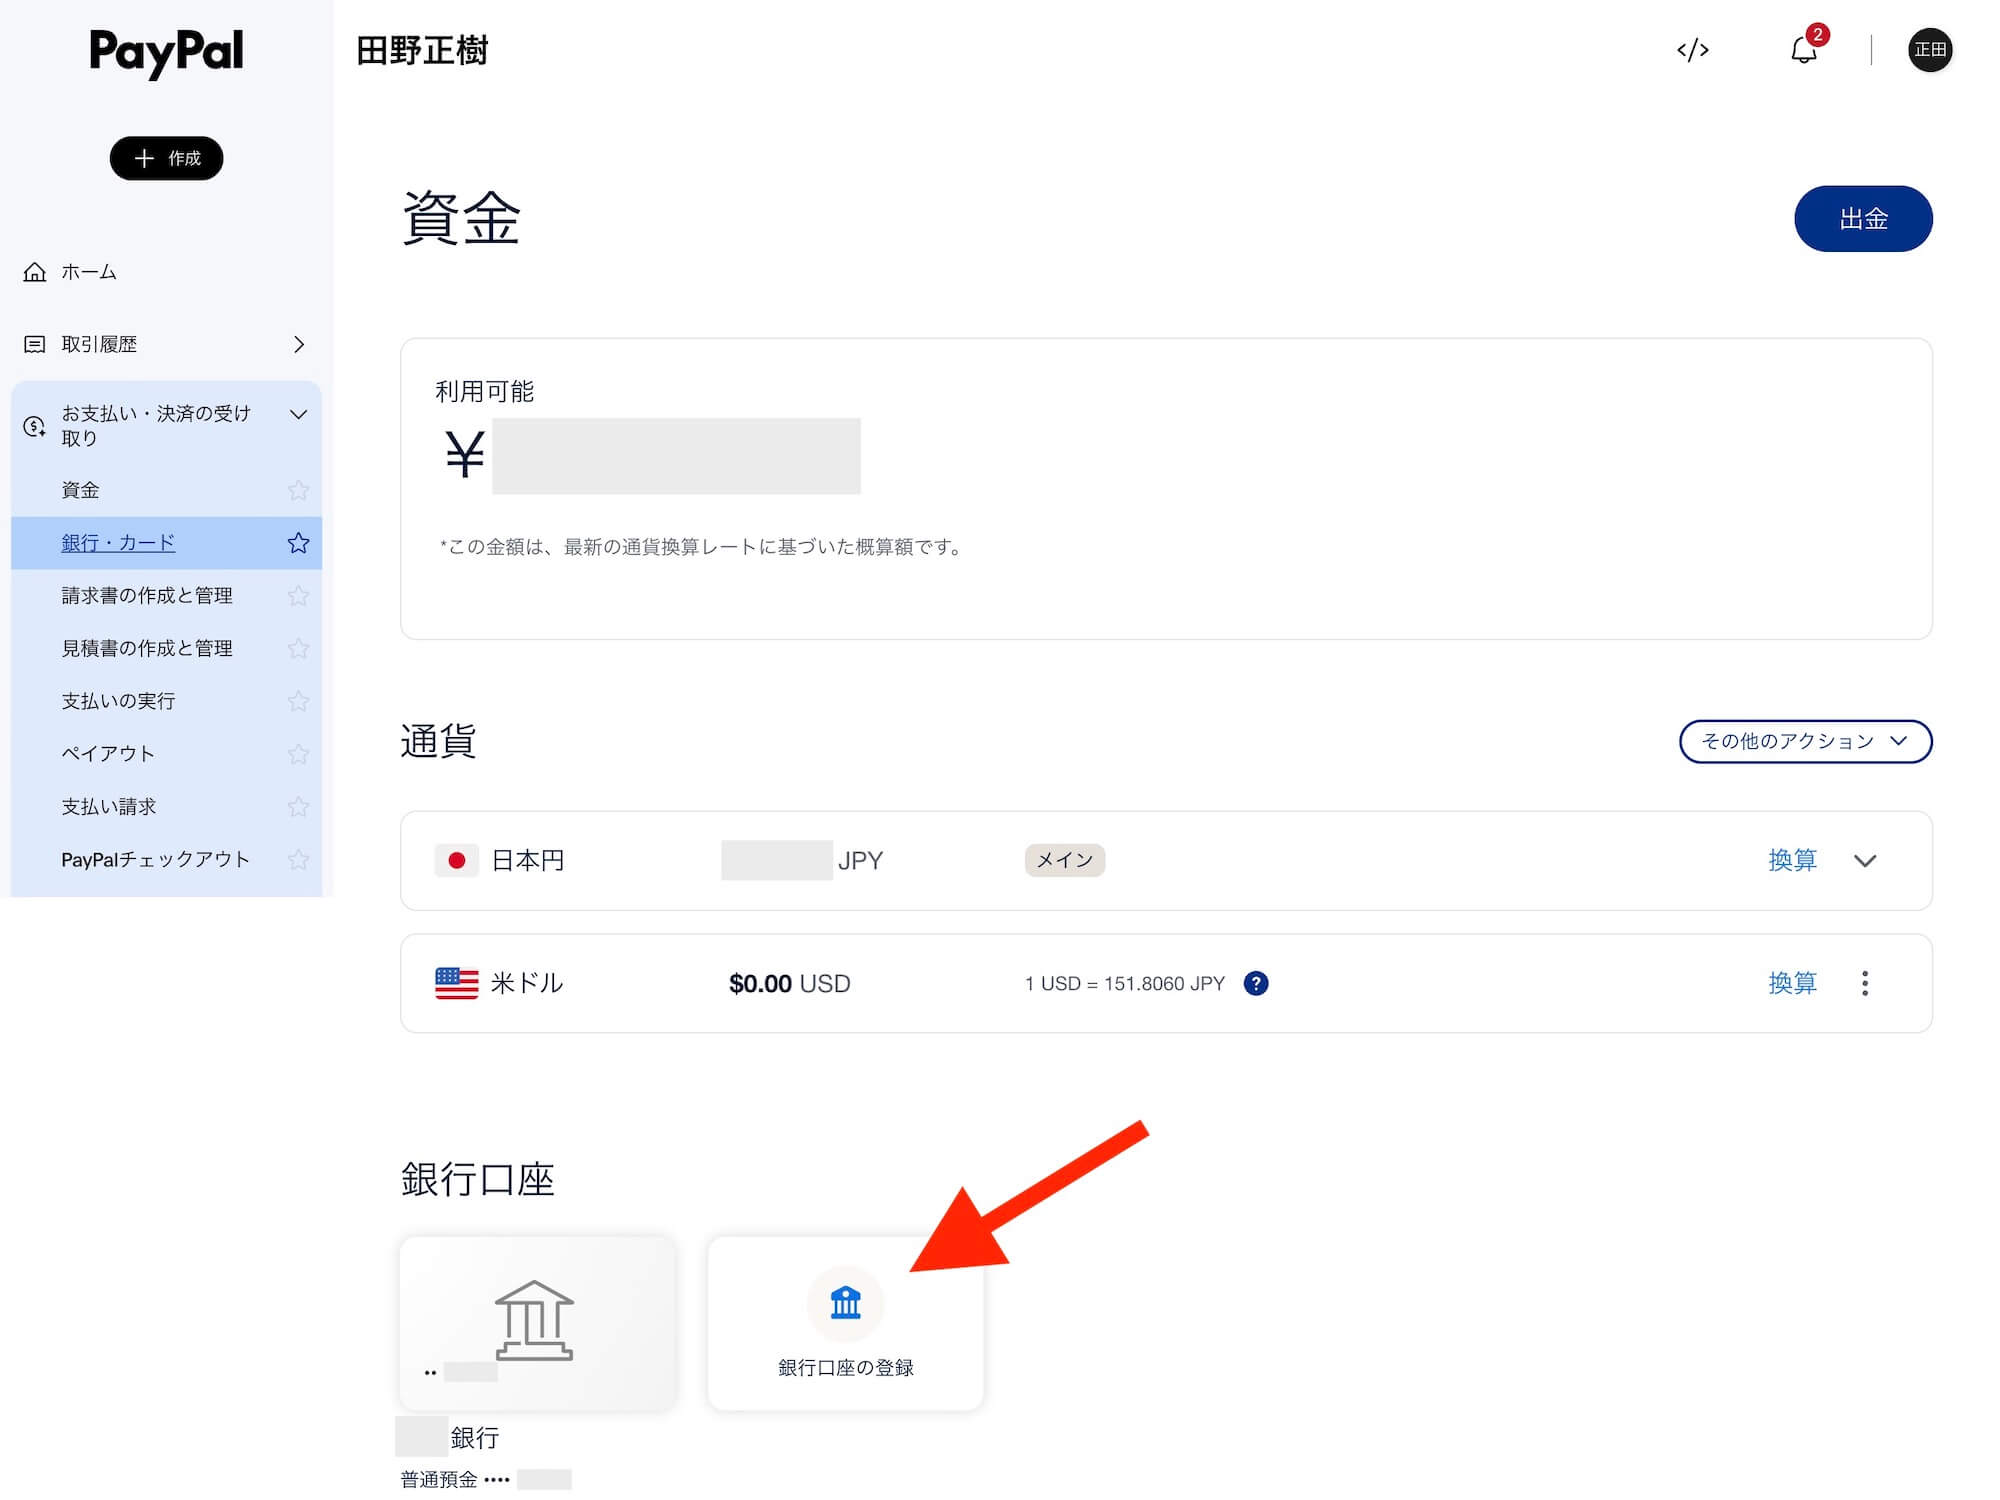The height and width of the screenshot is (1500, 2000).
Task: Select the registered bank account card
Action: click(537, 1322)
